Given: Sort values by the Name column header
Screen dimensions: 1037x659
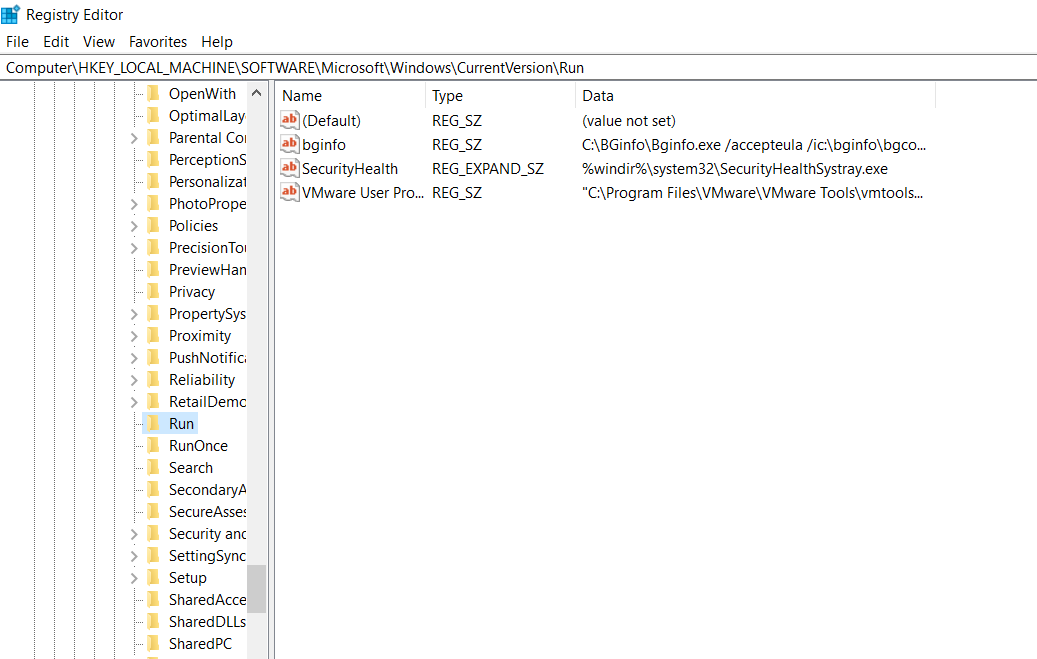Looking at the screenshot, I should (x=351, y=96).
